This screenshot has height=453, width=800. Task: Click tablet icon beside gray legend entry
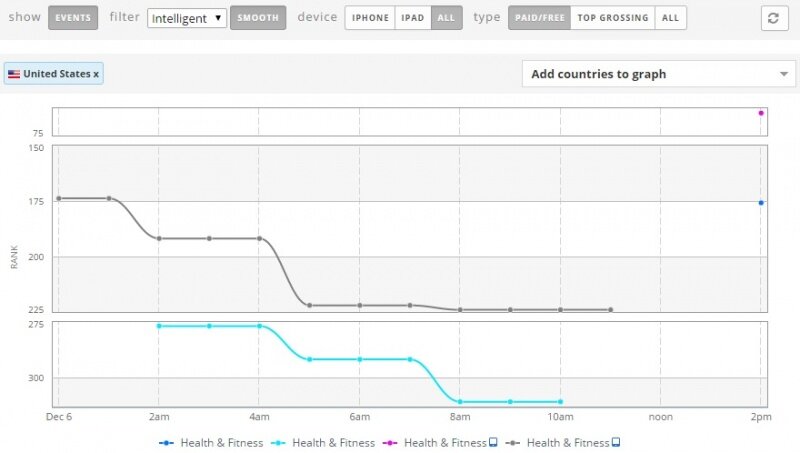(616, 442)
